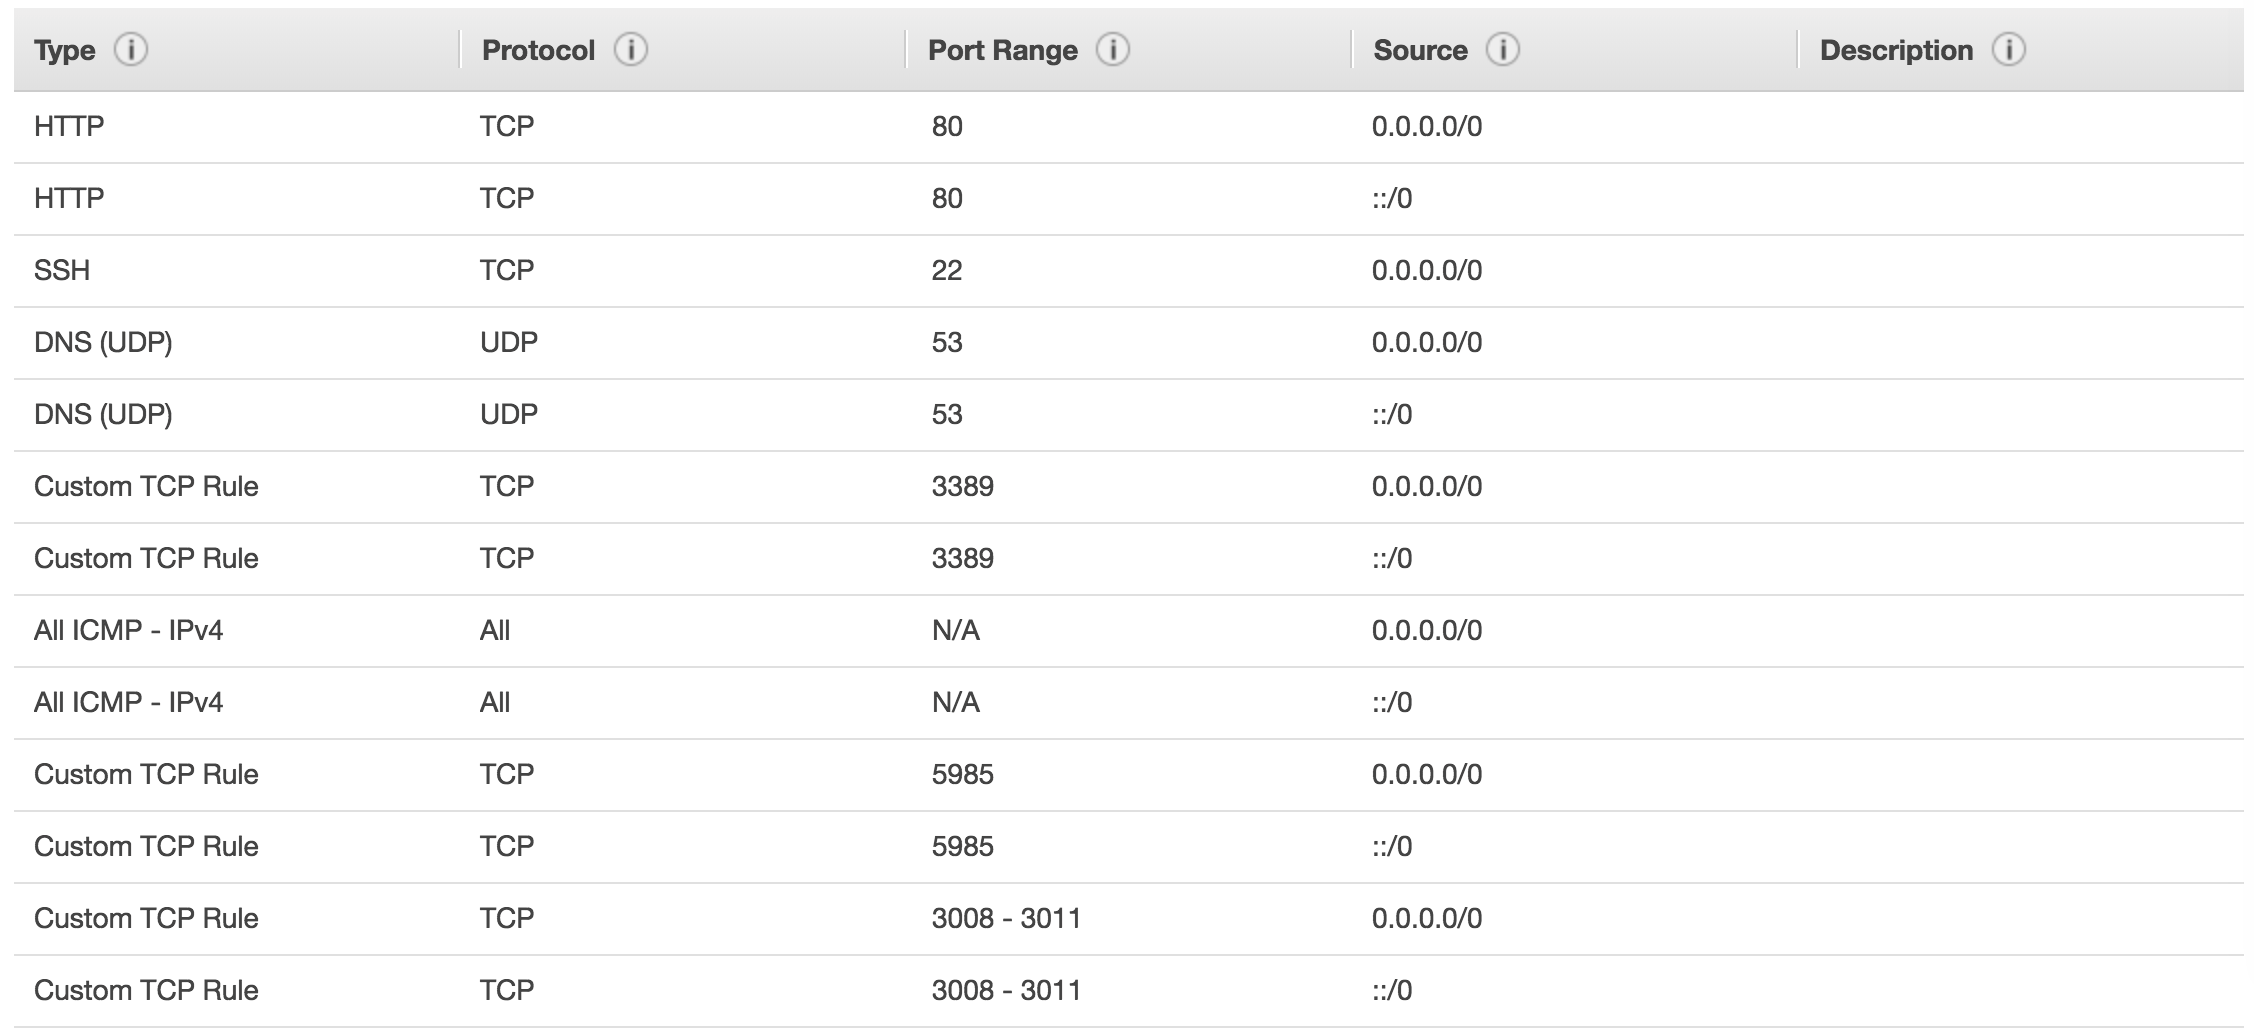Click the 0.0.0.0/0 source in the SSH row
This screenshot has width=2254, height=1034.
pos(1426,270)
